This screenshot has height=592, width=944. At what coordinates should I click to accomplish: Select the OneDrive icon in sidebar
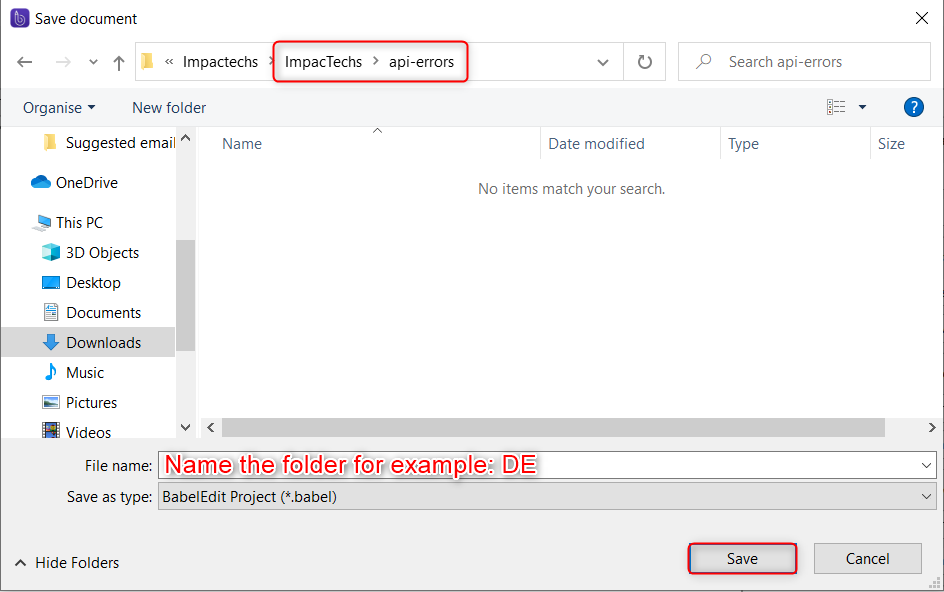click(39, 182)
